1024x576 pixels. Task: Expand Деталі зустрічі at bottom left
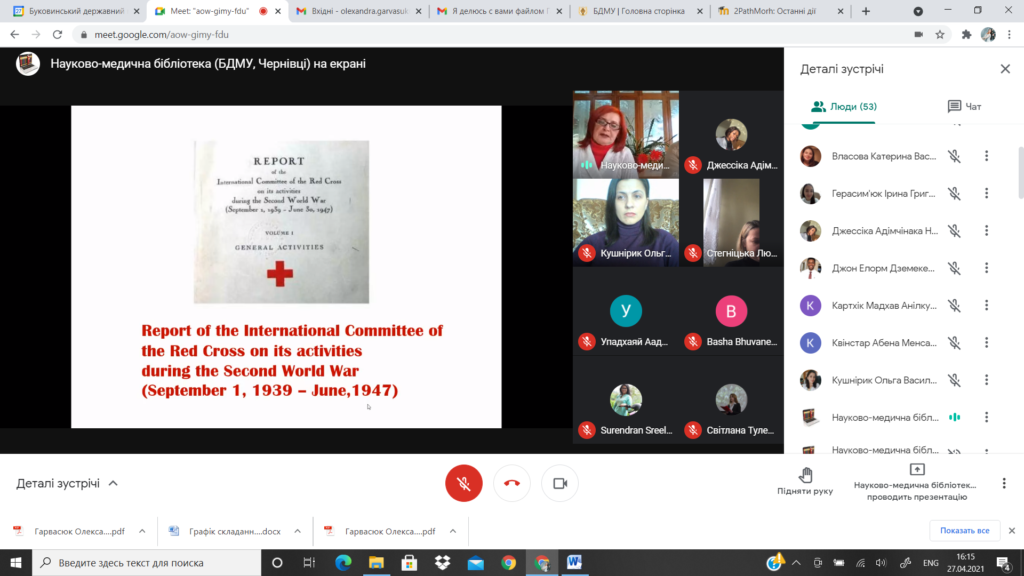coord(67,483)
